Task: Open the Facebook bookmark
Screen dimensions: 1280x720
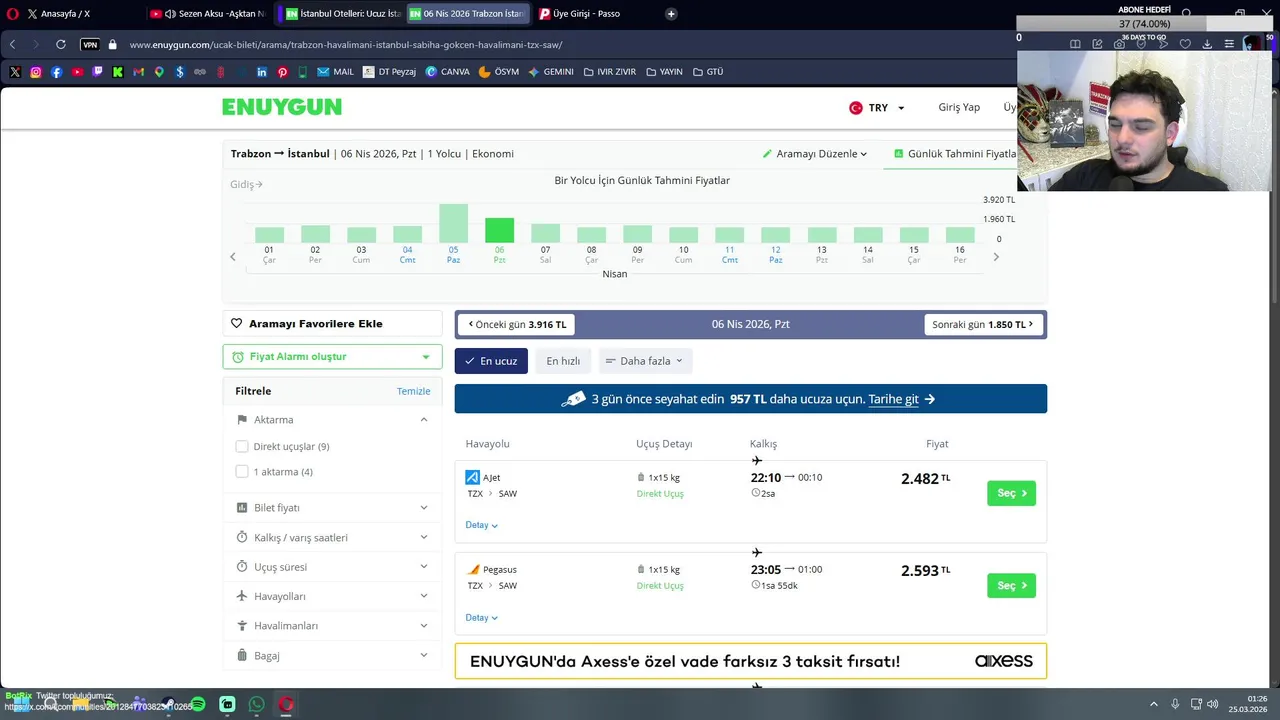Action: pyautogui.click(x=56, y=72)
